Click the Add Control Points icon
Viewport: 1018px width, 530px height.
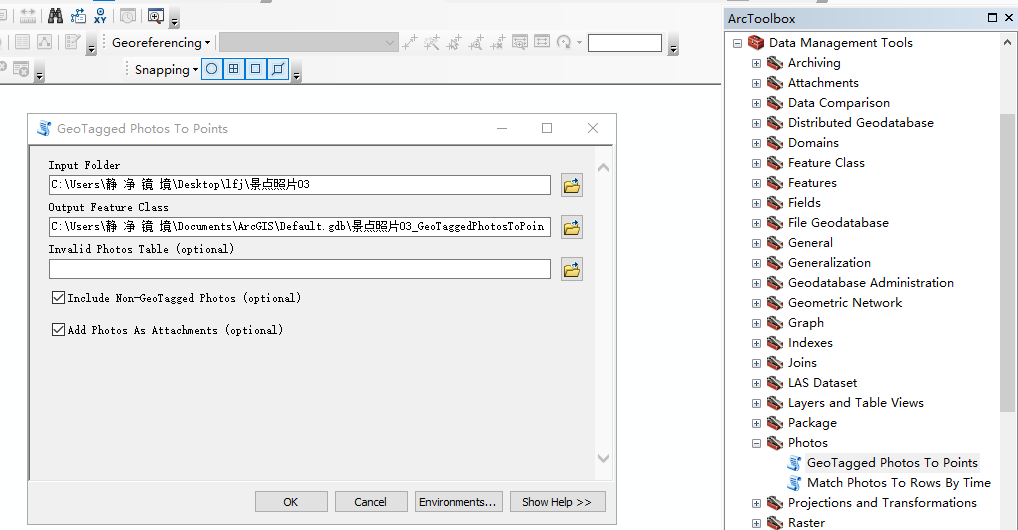tap(410, 43)
